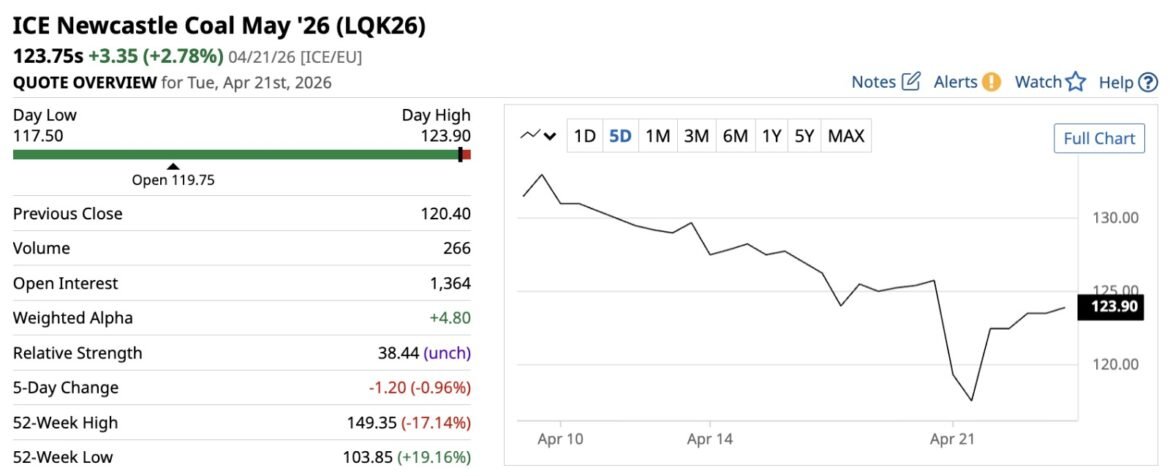Click the Watch star icon
1170x476 pixels.
click(x=1075, y=82)
